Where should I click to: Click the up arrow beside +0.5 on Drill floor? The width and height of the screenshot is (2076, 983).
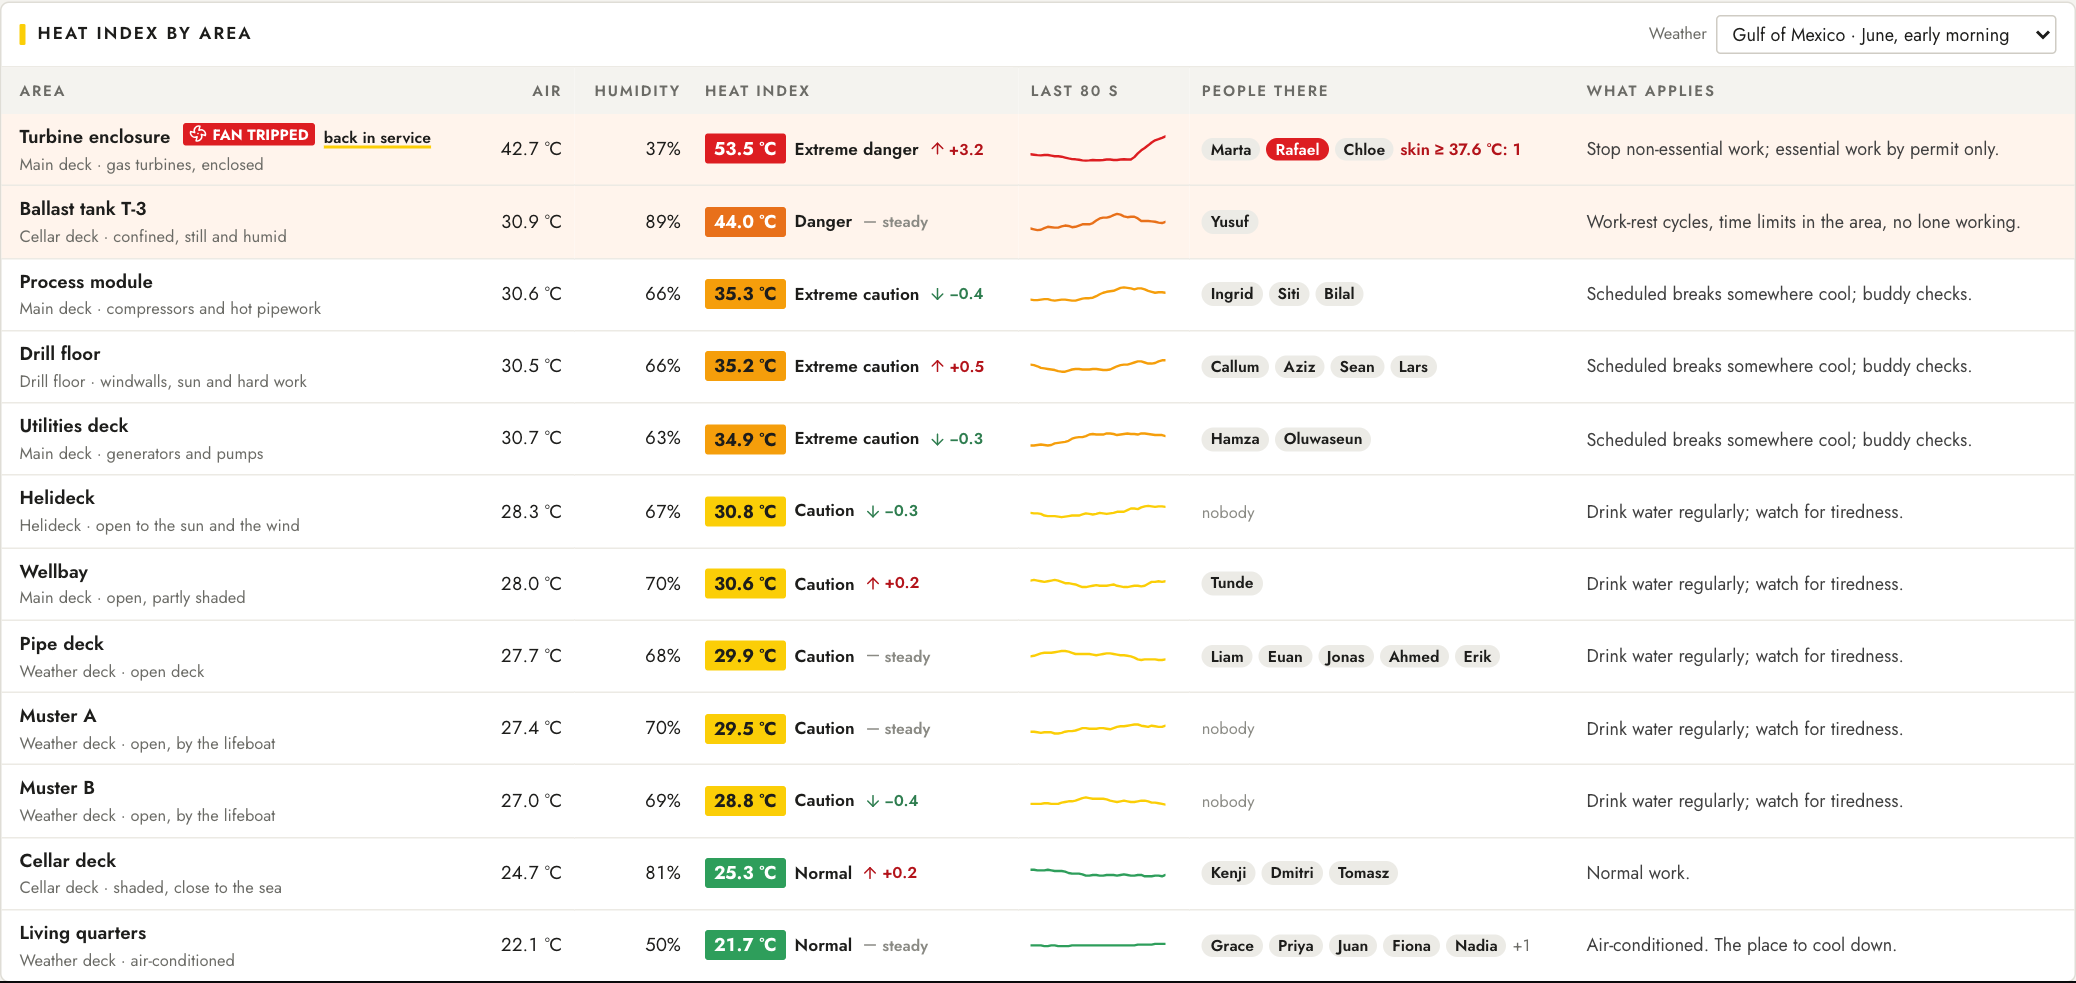tap(937, 366)
